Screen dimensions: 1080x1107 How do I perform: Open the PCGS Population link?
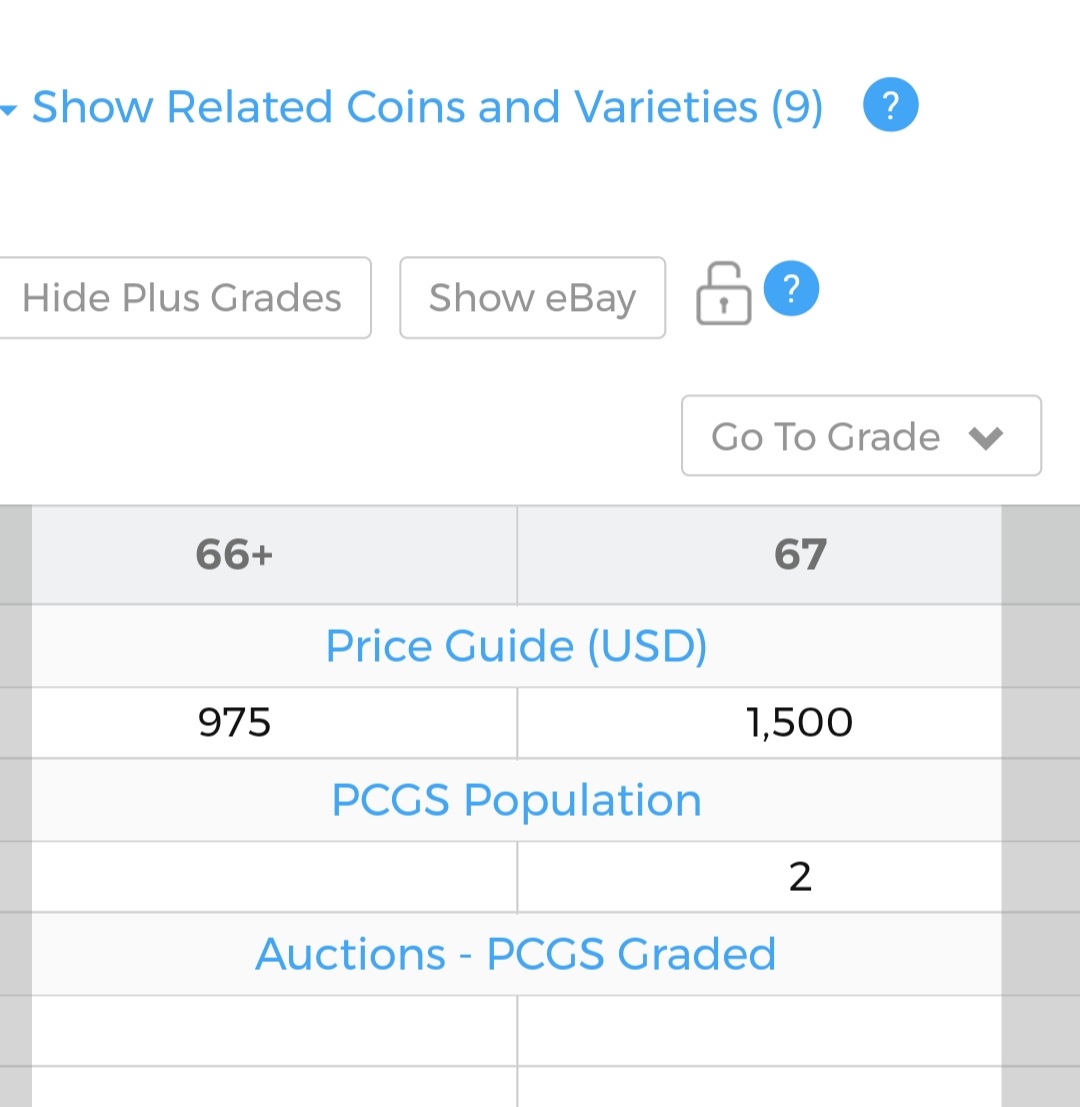(x=516, y=800)
